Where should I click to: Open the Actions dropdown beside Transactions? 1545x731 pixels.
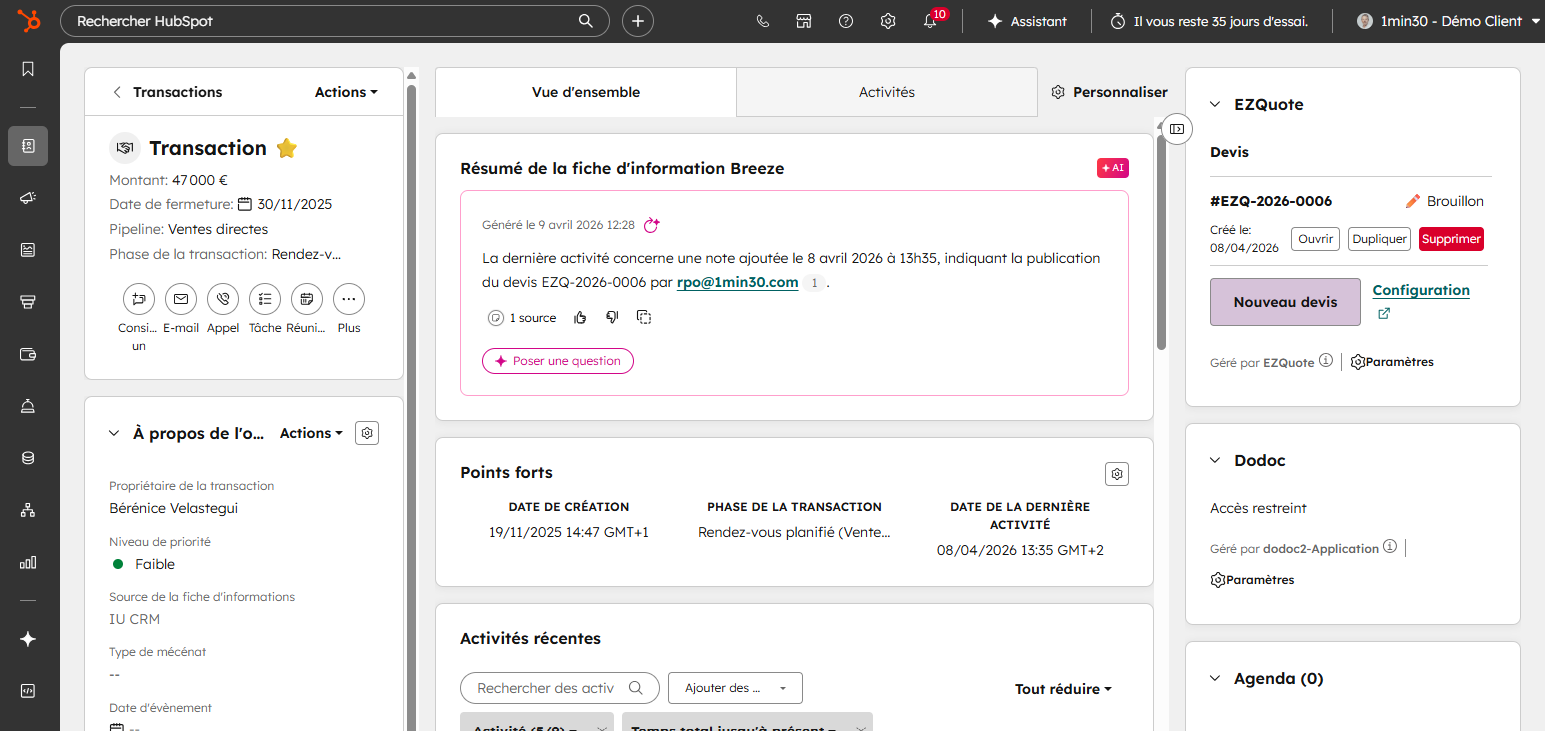coord(346,92)
